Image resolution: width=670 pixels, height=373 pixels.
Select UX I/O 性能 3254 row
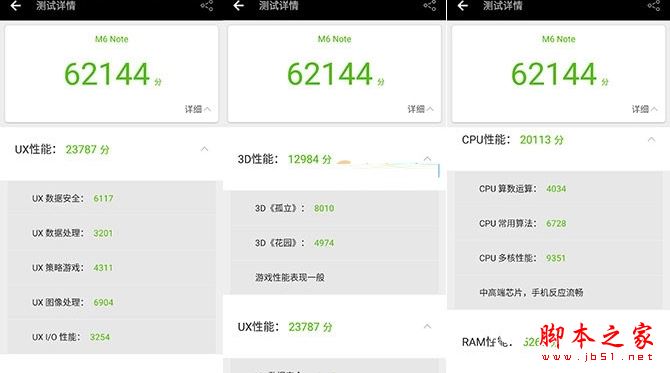tap(112, 337)
